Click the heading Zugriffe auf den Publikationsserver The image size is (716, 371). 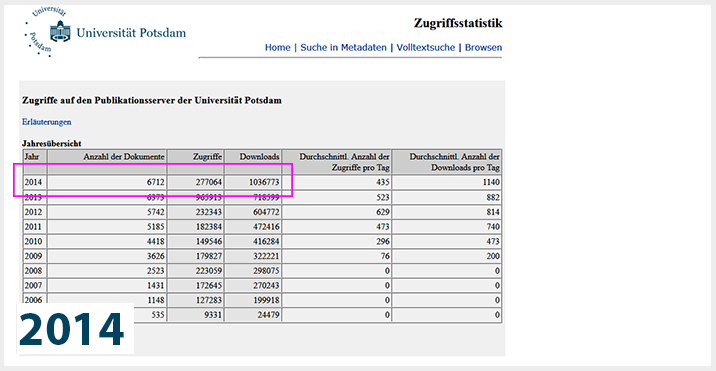click(x=152, y=101)
